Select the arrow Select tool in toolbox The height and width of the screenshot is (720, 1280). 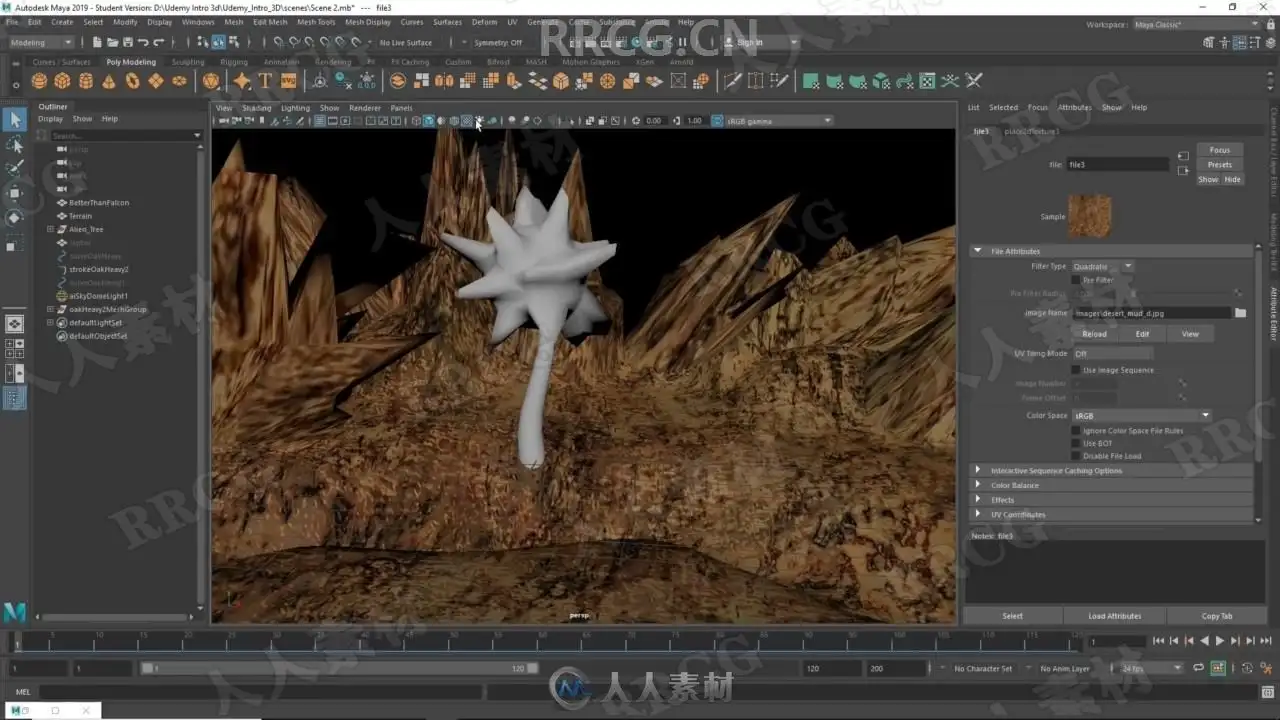(x=14, y=120)
